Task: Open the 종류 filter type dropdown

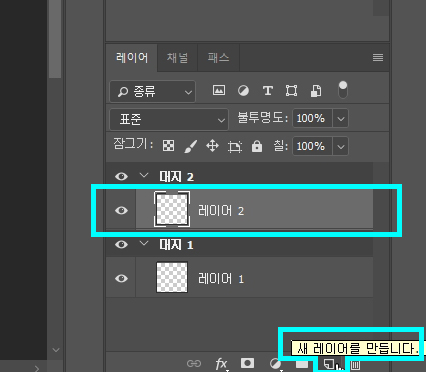Action: (x=153, y=91)
